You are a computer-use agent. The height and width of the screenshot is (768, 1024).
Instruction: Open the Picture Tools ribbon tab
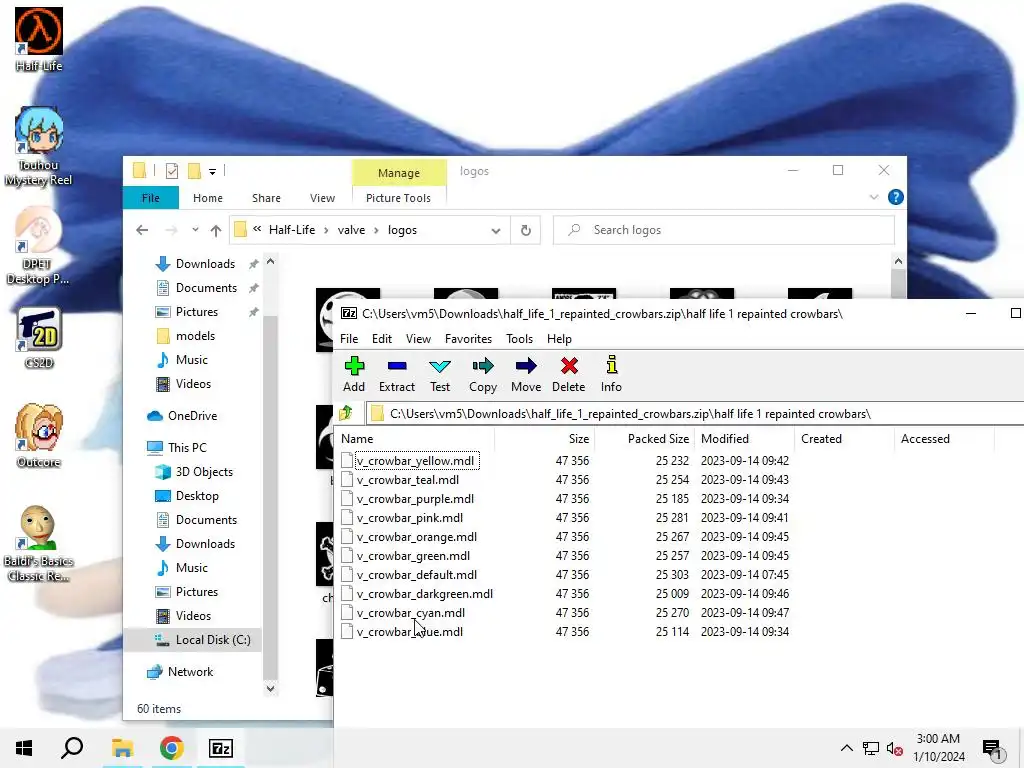[x=398, y=198]
